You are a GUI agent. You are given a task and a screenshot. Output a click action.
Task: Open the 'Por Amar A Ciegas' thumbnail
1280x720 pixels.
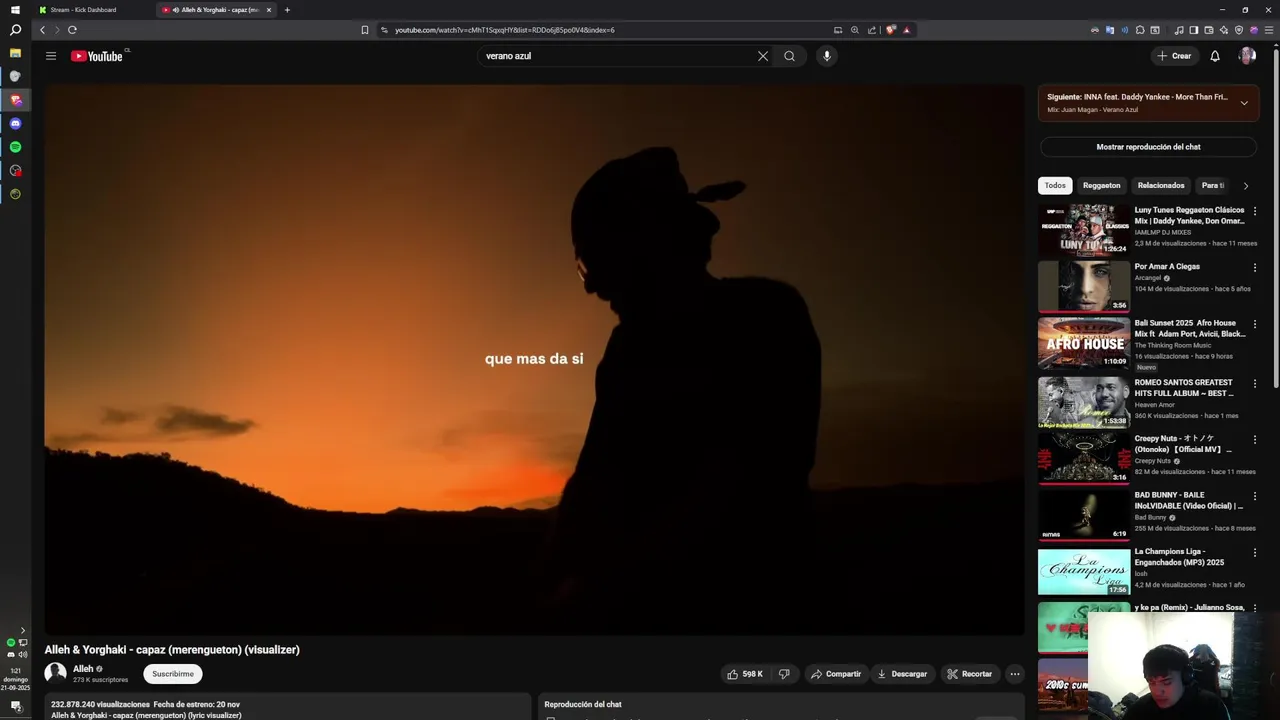click(x=1084, y=287)
